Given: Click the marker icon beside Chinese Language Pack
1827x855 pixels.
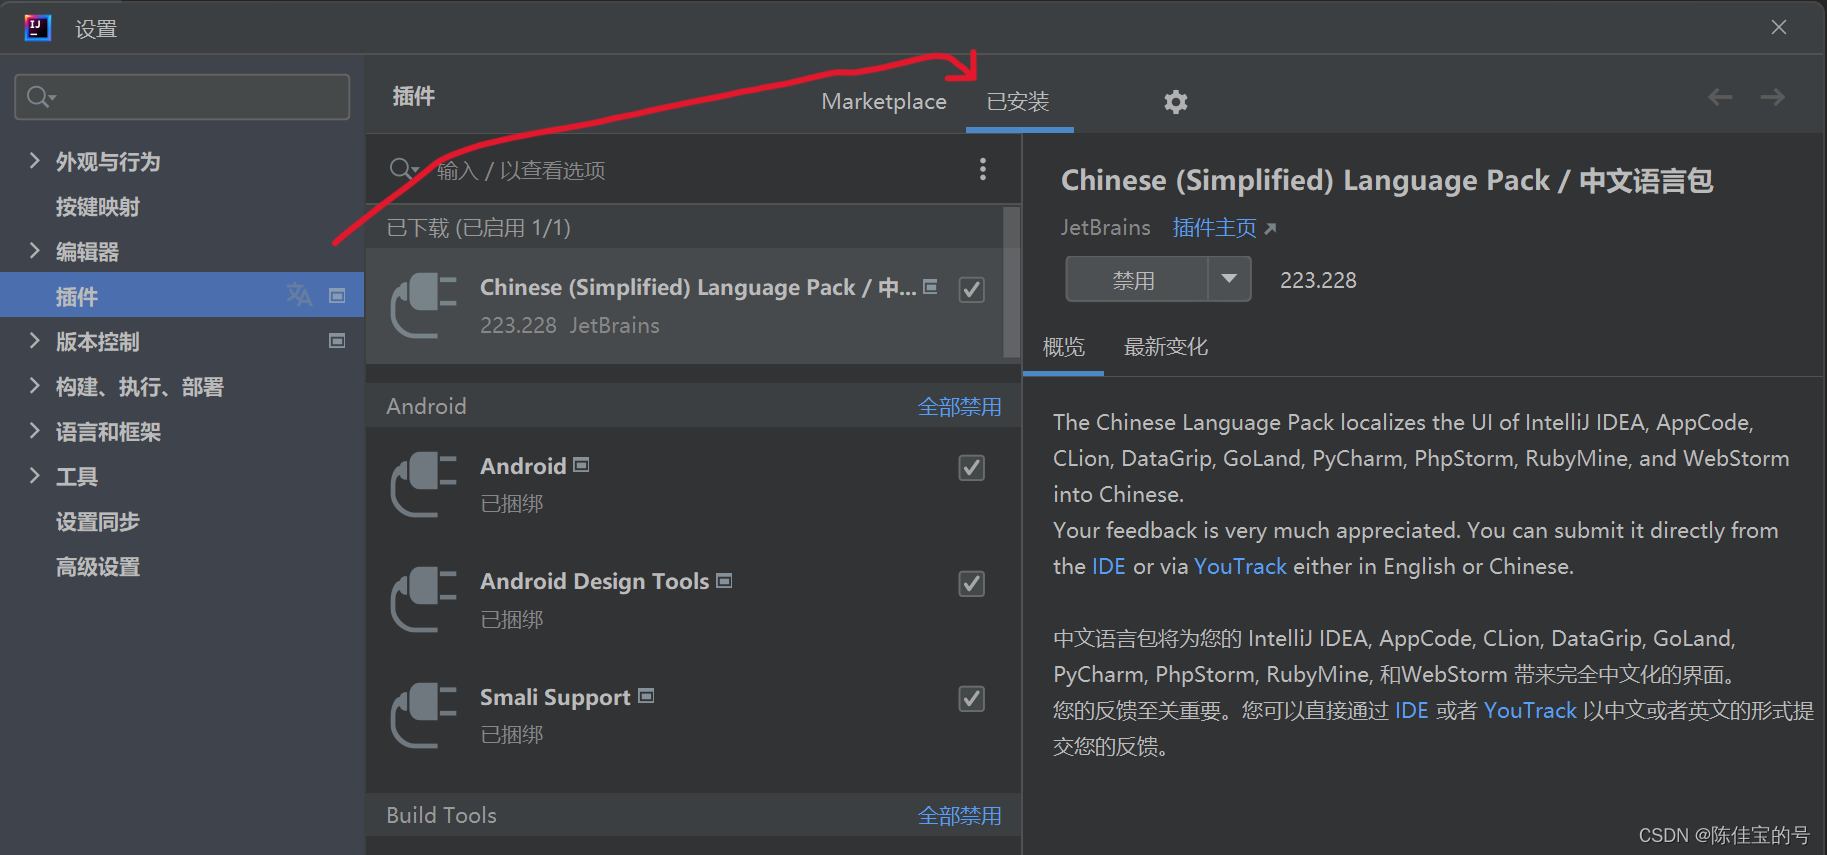Looking at the screenshot, I should (x=930, y=287).
